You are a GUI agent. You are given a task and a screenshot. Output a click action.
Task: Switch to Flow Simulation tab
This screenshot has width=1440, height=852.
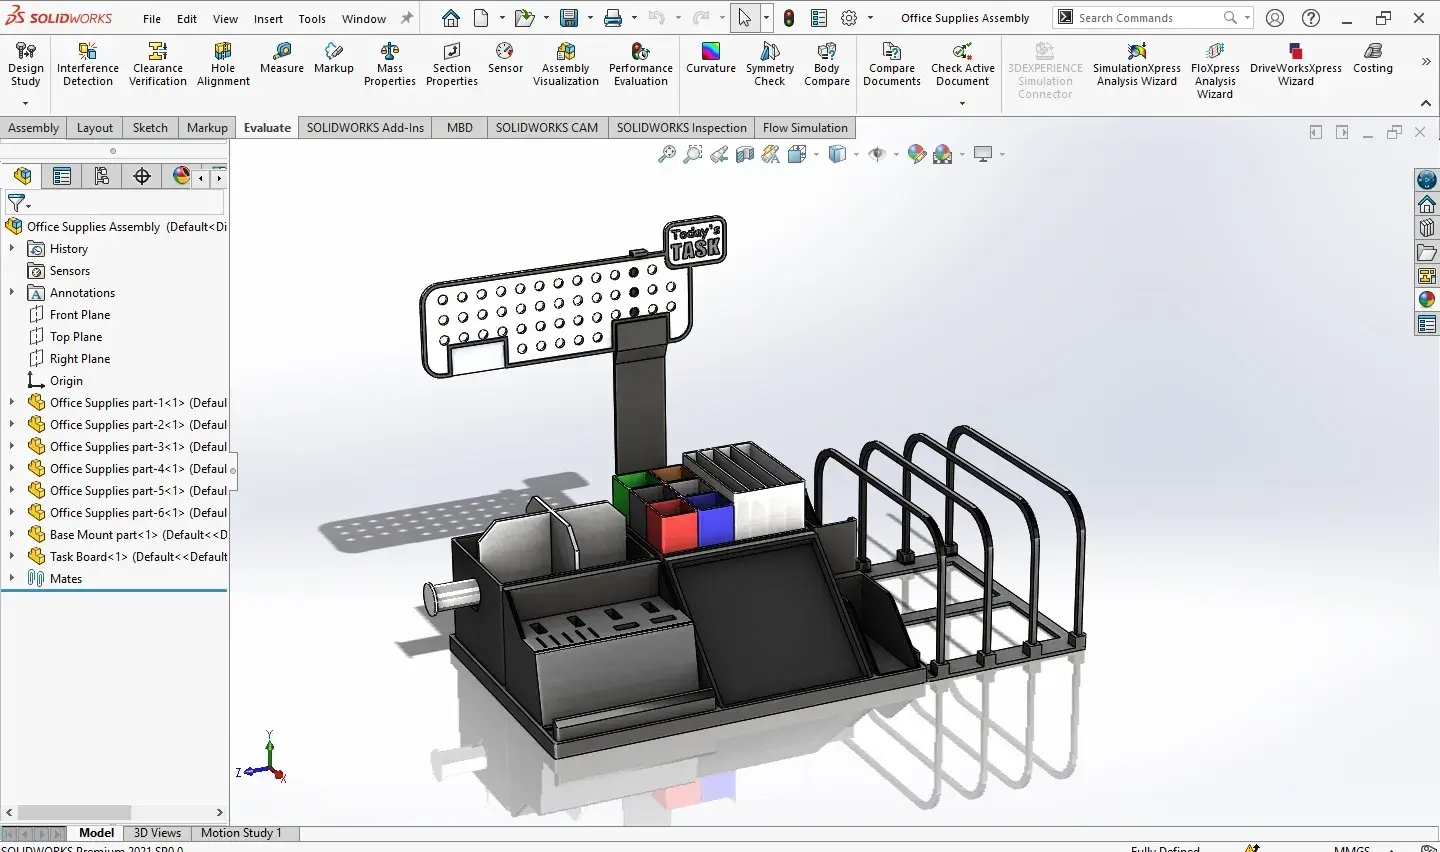(x=805, y=128)
